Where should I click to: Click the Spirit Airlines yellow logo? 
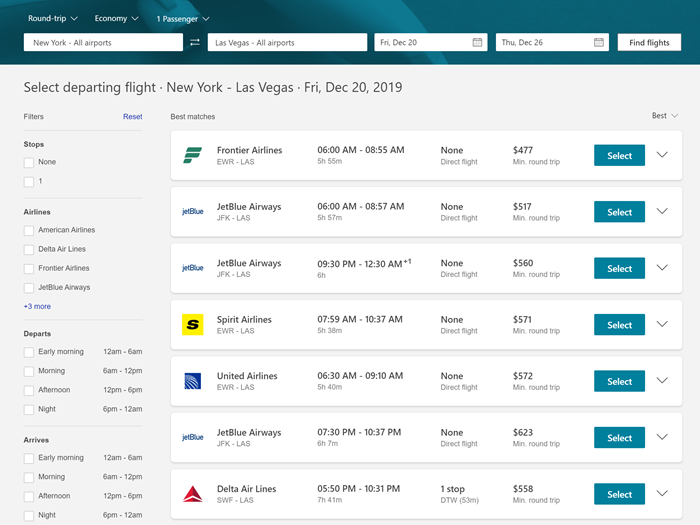(192, 325)
